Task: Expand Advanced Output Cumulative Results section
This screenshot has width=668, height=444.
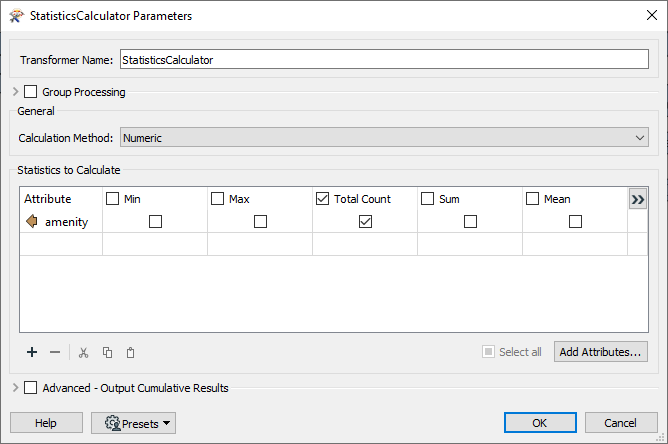Action: 15,388
